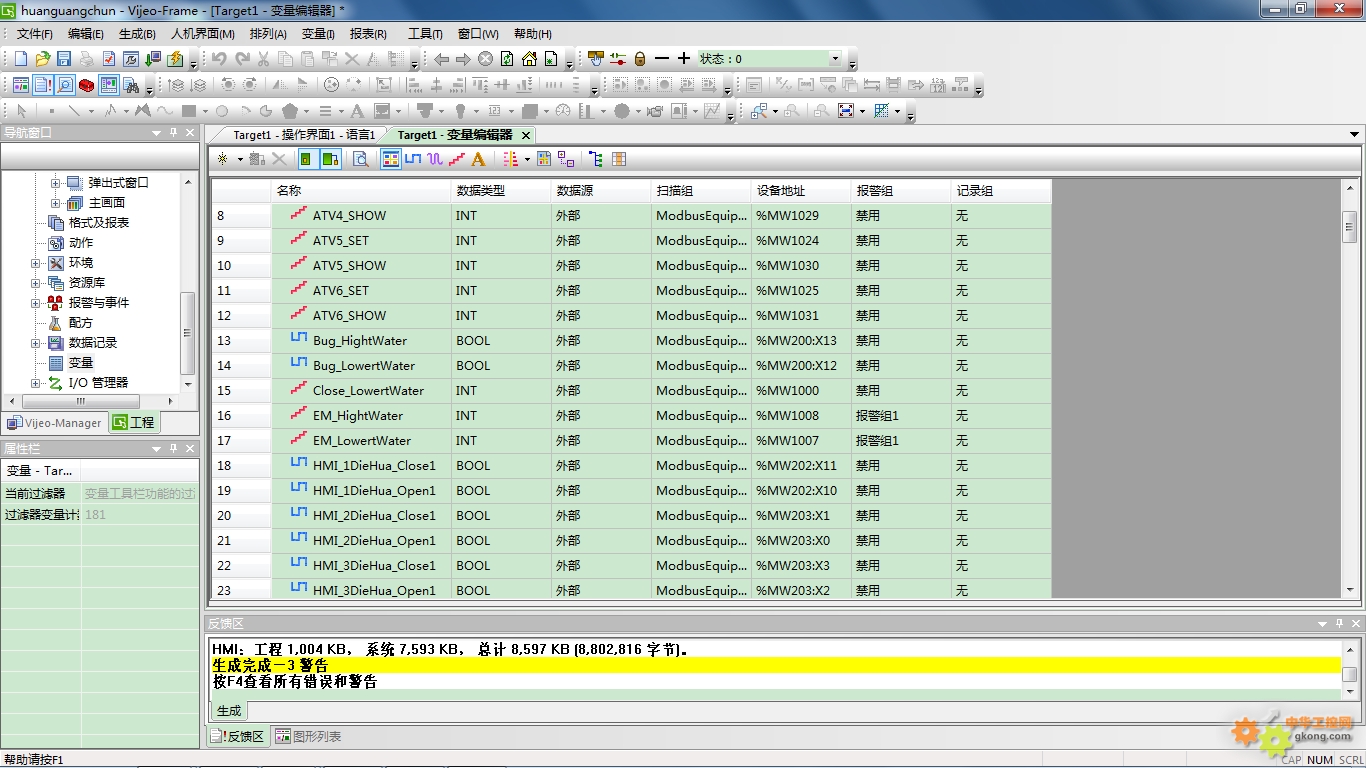
Task: Click 报警组1 cell in EM_LowertWater row
Action: [x=901, y=441]
